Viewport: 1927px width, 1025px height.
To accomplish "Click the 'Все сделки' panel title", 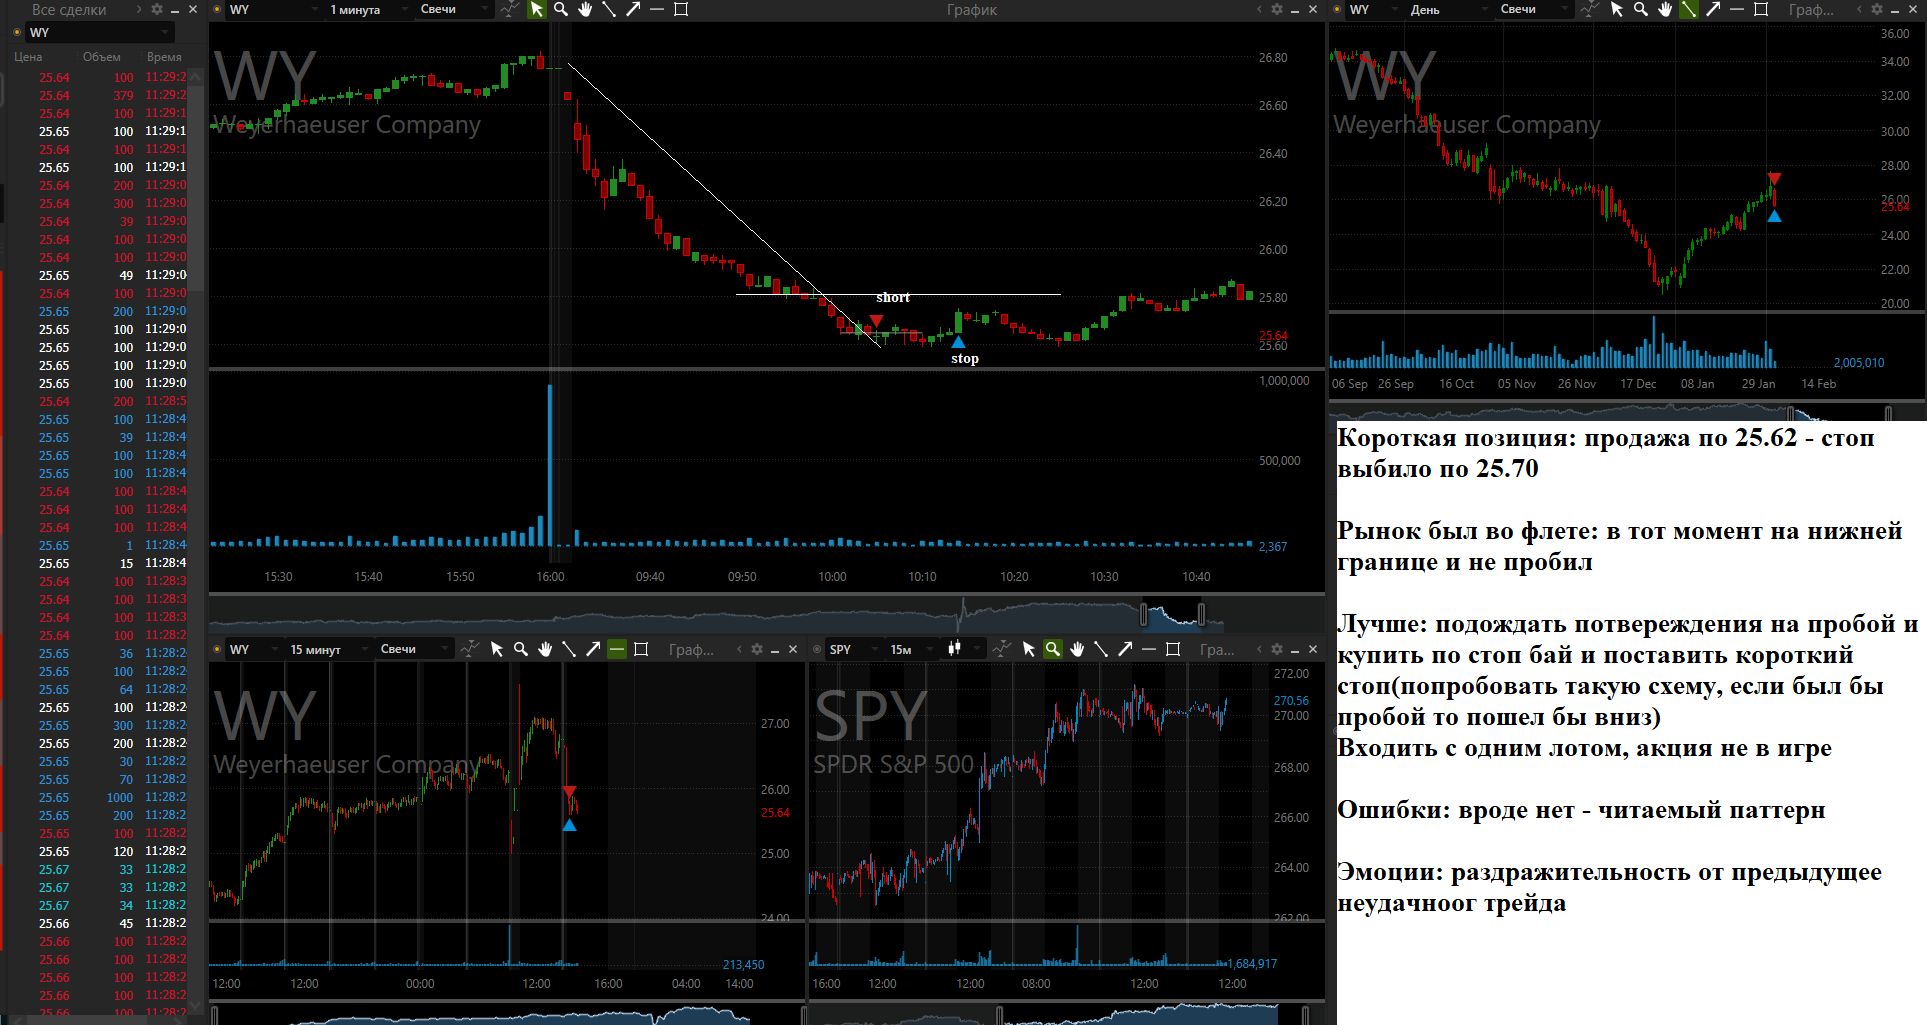I will [69, 9].
